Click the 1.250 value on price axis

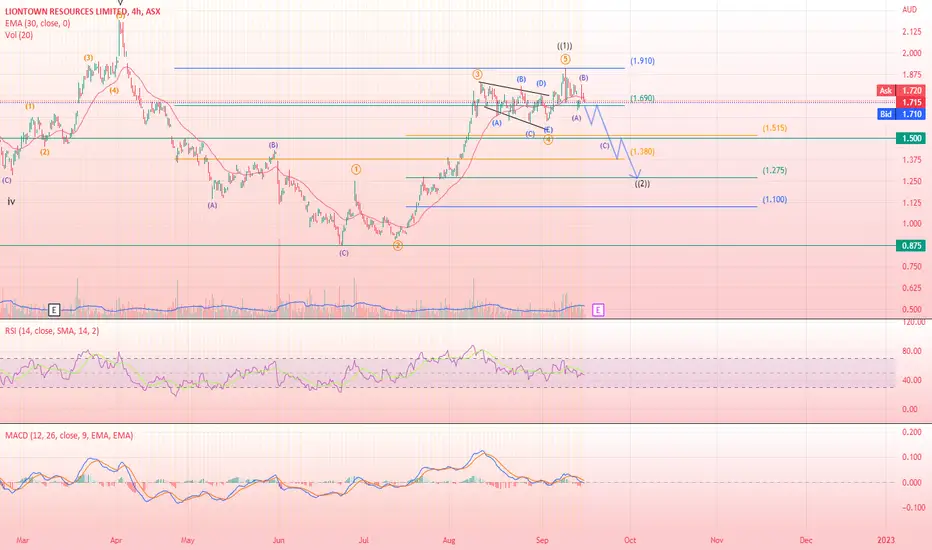tap(912, 181)
